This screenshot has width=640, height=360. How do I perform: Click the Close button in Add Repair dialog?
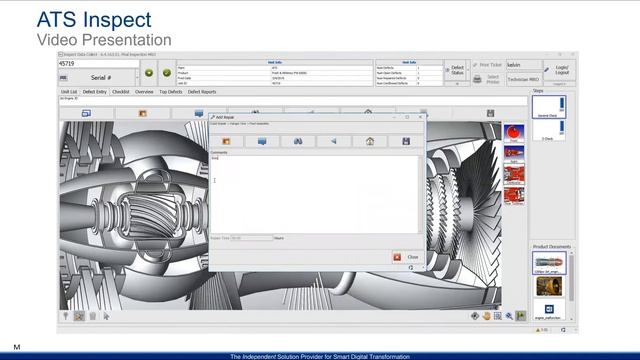coord(408,257)
